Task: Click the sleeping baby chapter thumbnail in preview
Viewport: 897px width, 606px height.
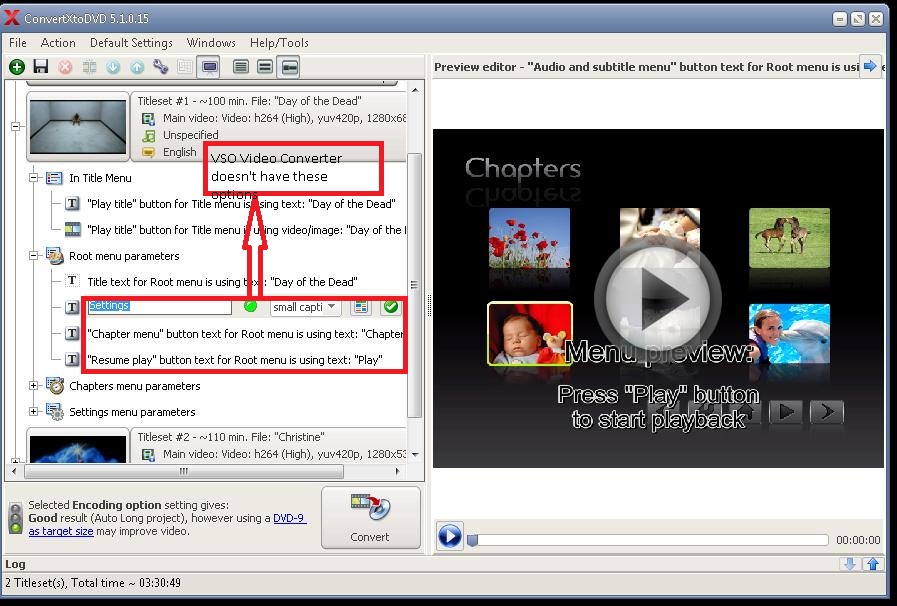Action: 530,334
